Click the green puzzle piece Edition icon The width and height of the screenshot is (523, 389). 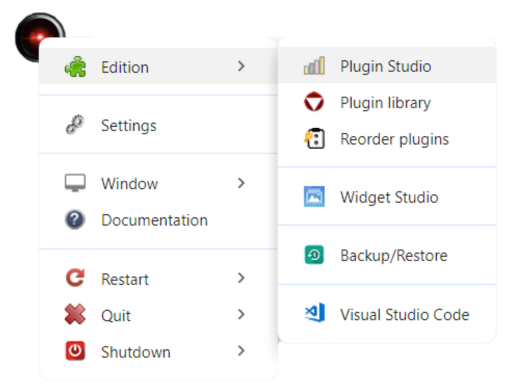pos(75,67)
